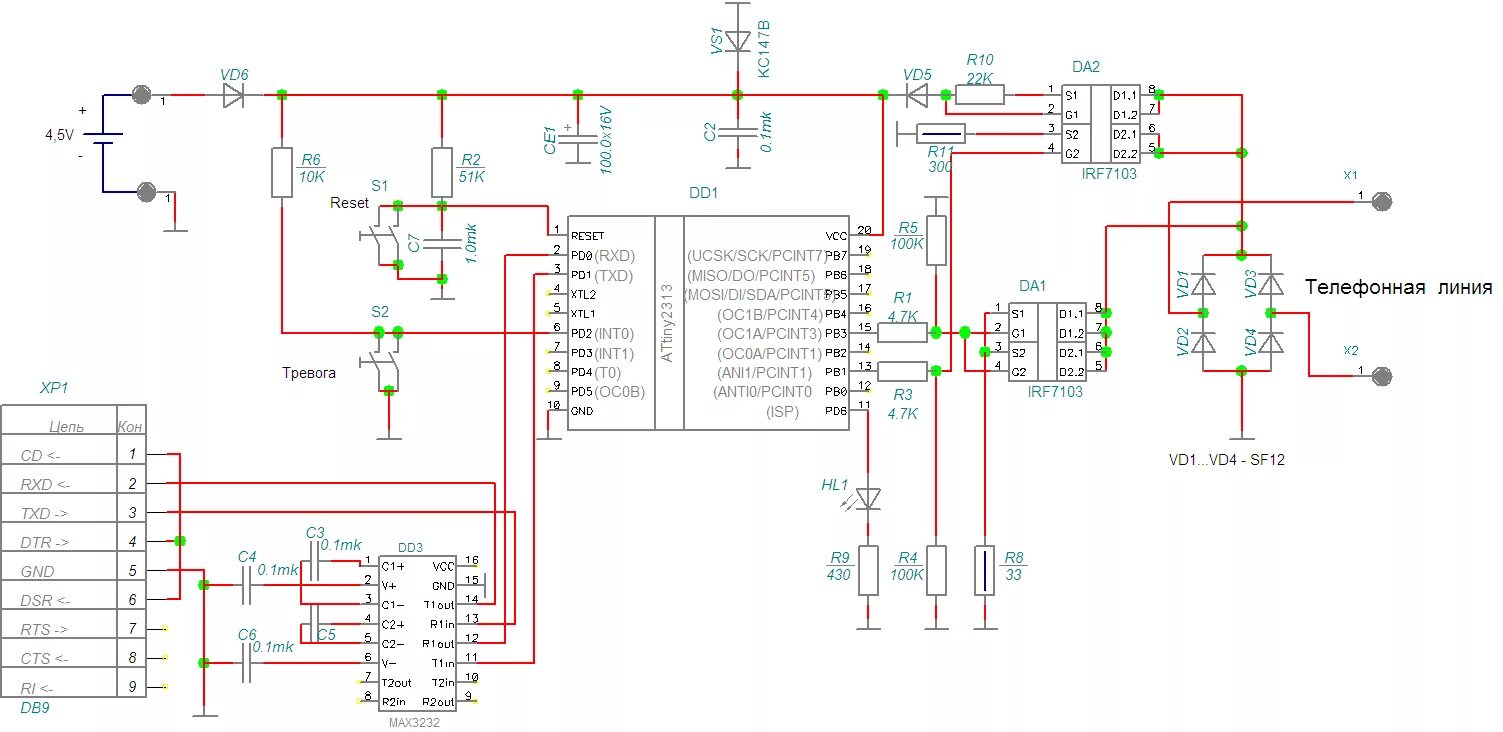
Task: Click the VS1 zener diode symbol
Action: click(x=738, y=42)
